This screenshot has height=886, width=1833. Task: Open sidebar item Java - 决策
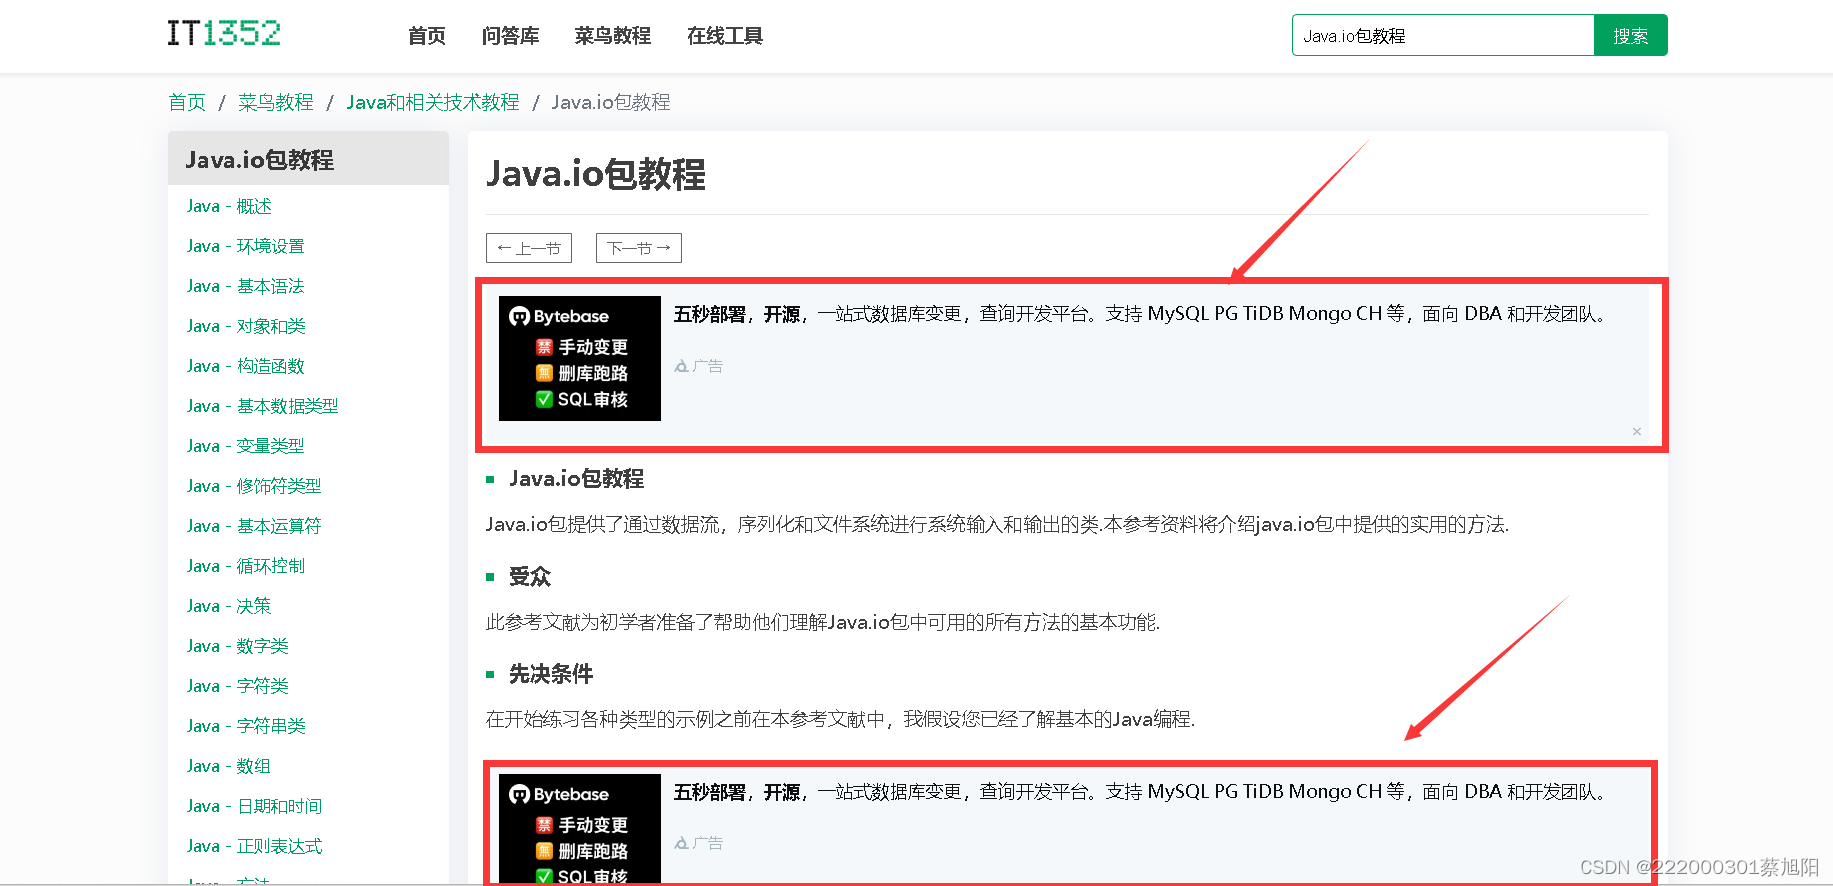click(x=229, y=606)
